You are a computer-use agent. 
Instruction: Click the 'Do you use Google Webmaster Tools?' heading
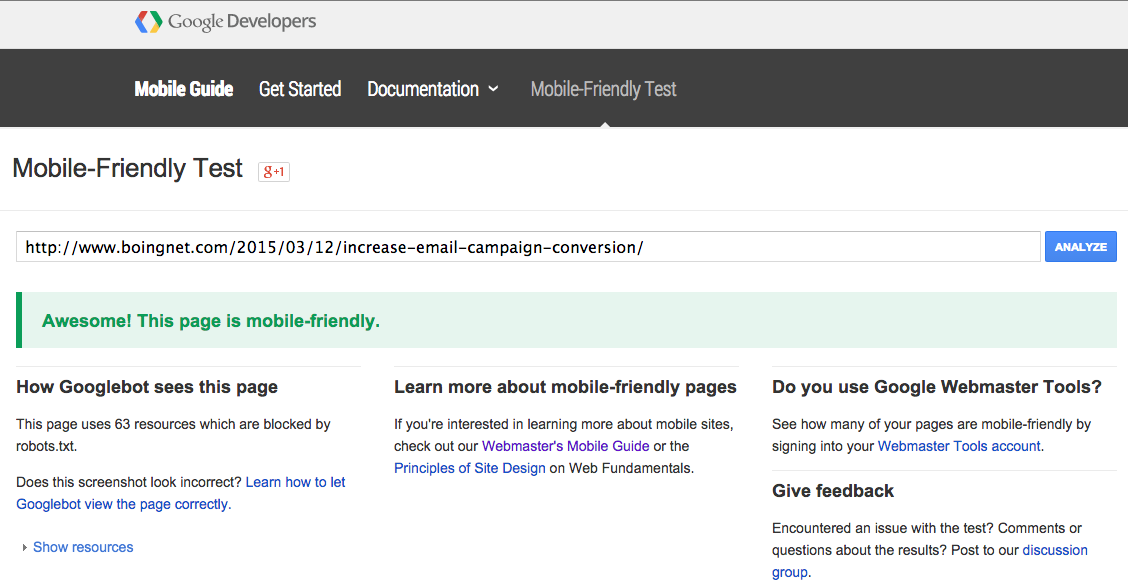[x=937, y=387]
